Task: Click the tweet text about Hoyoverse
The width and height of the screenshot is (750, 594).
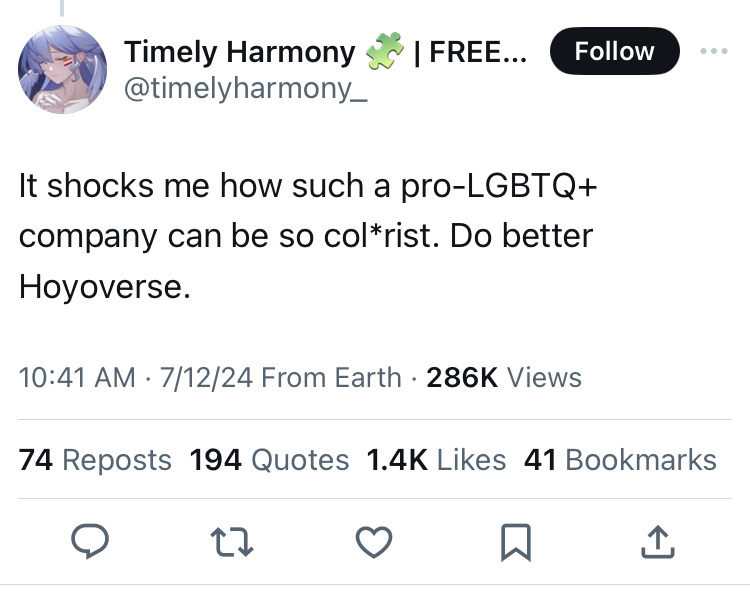Action: coord(306,237)
